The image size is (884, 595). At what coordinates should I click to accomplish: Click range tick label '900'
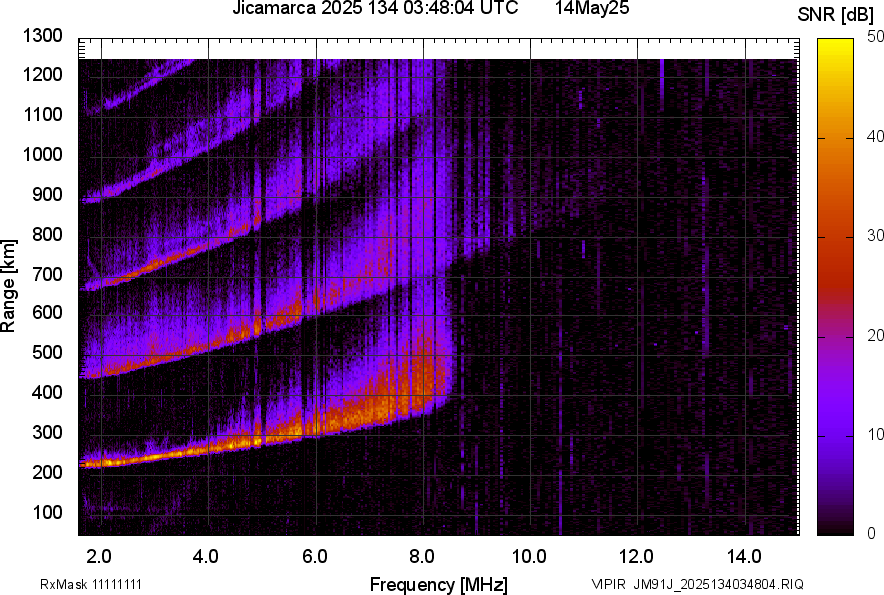click(x=47, y=195)
